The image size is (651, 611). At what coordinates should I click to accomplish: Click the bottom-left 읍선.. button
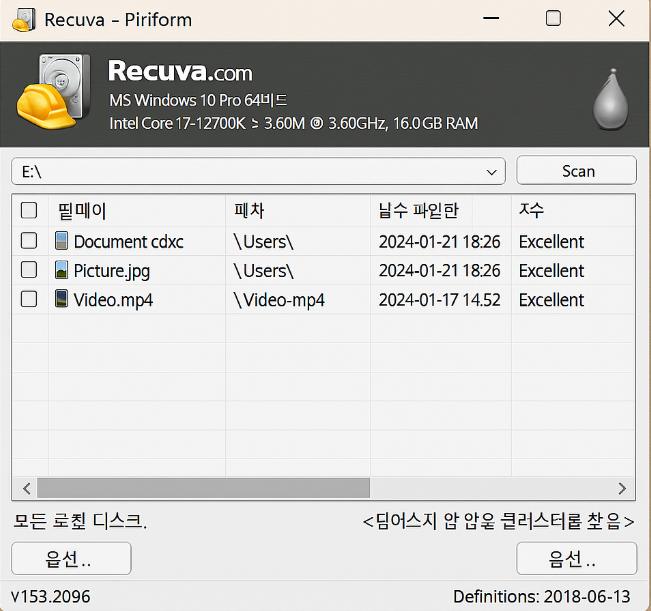71,558
